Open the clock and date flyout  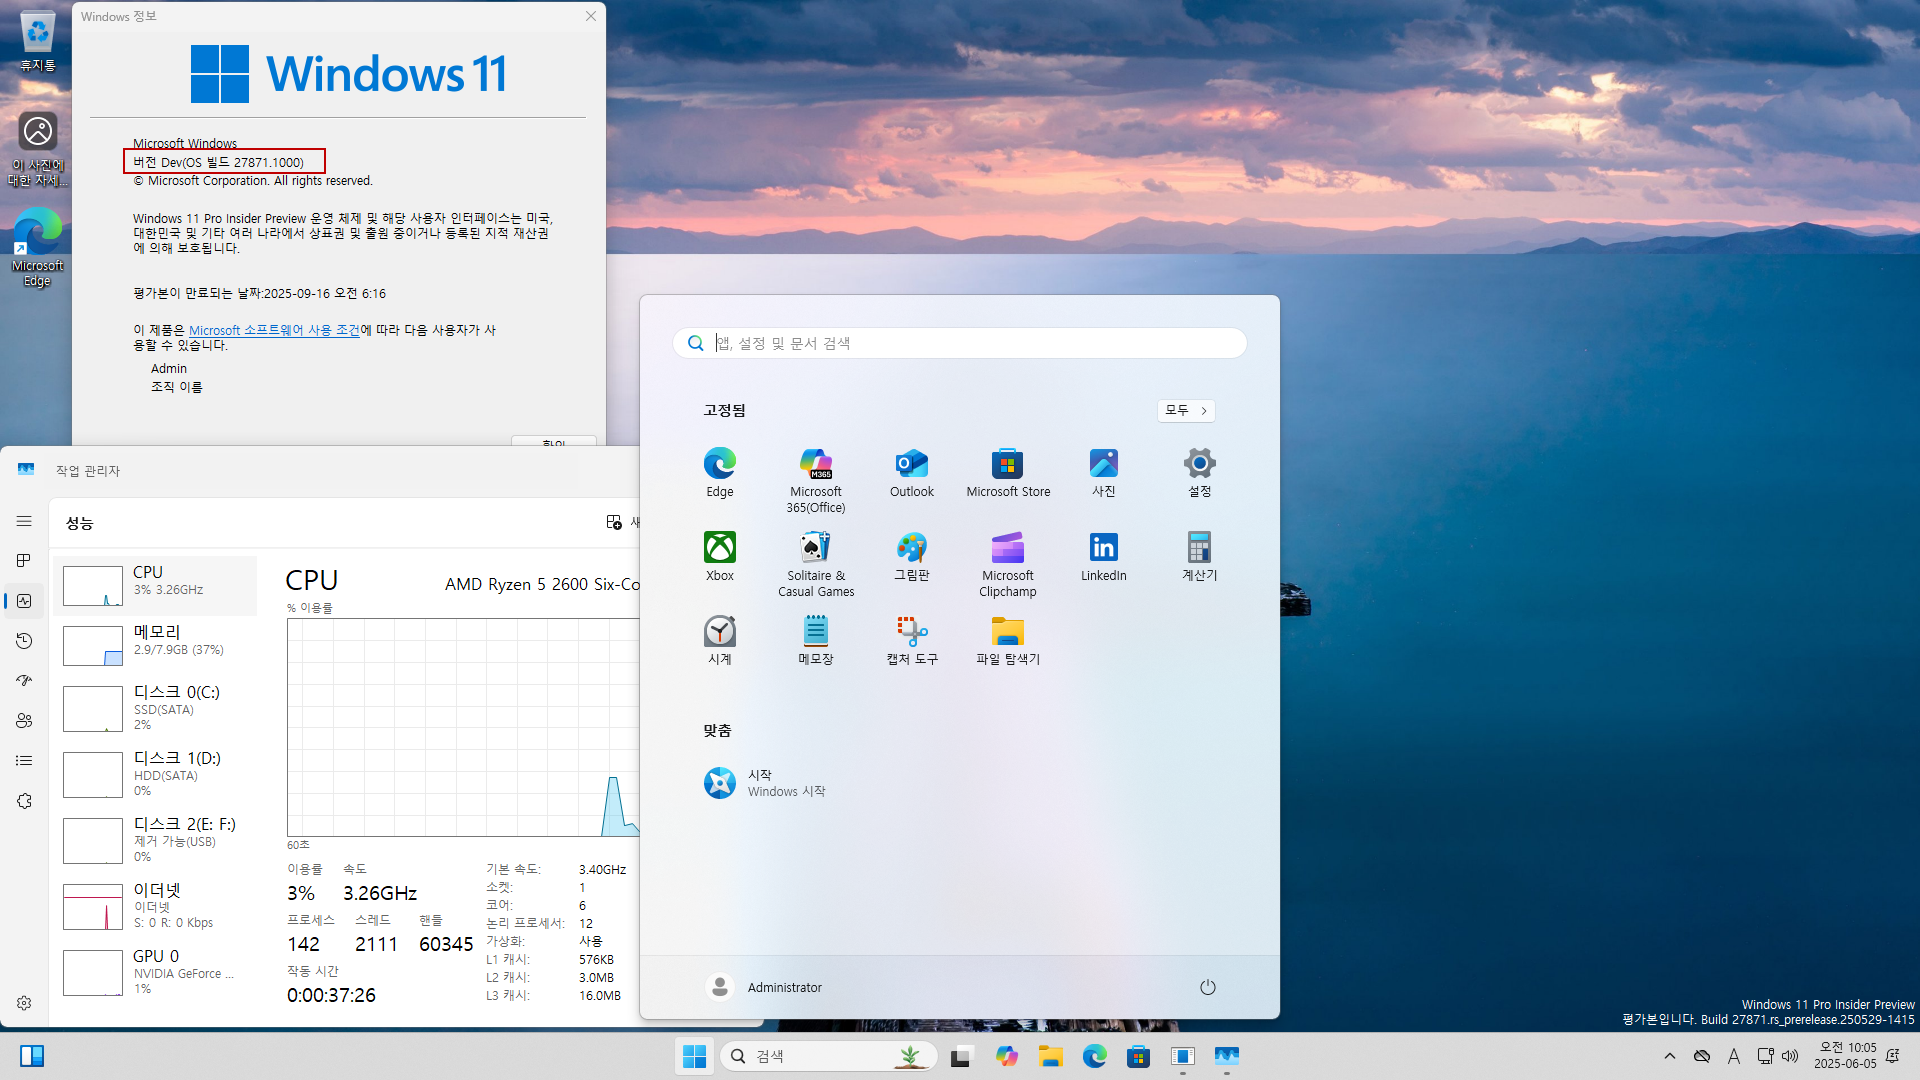coord(1845,1056)
